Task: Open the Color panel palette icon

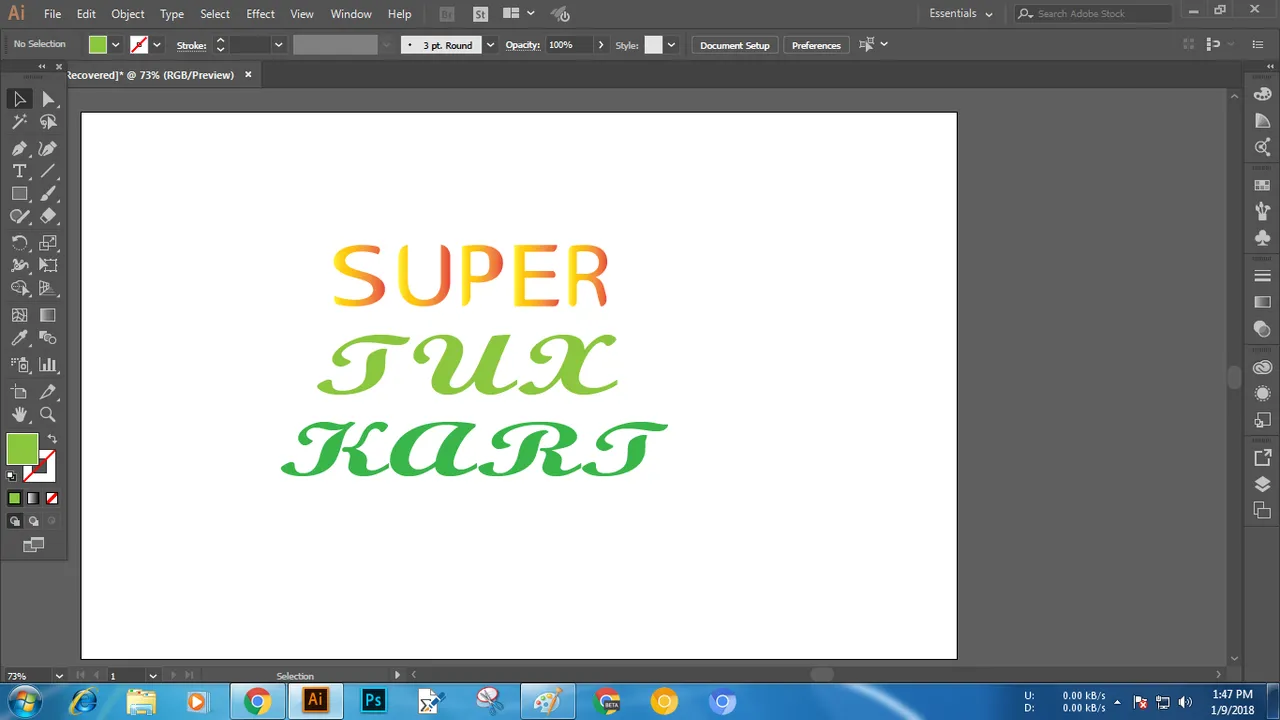Action: tap(1262, 96)
